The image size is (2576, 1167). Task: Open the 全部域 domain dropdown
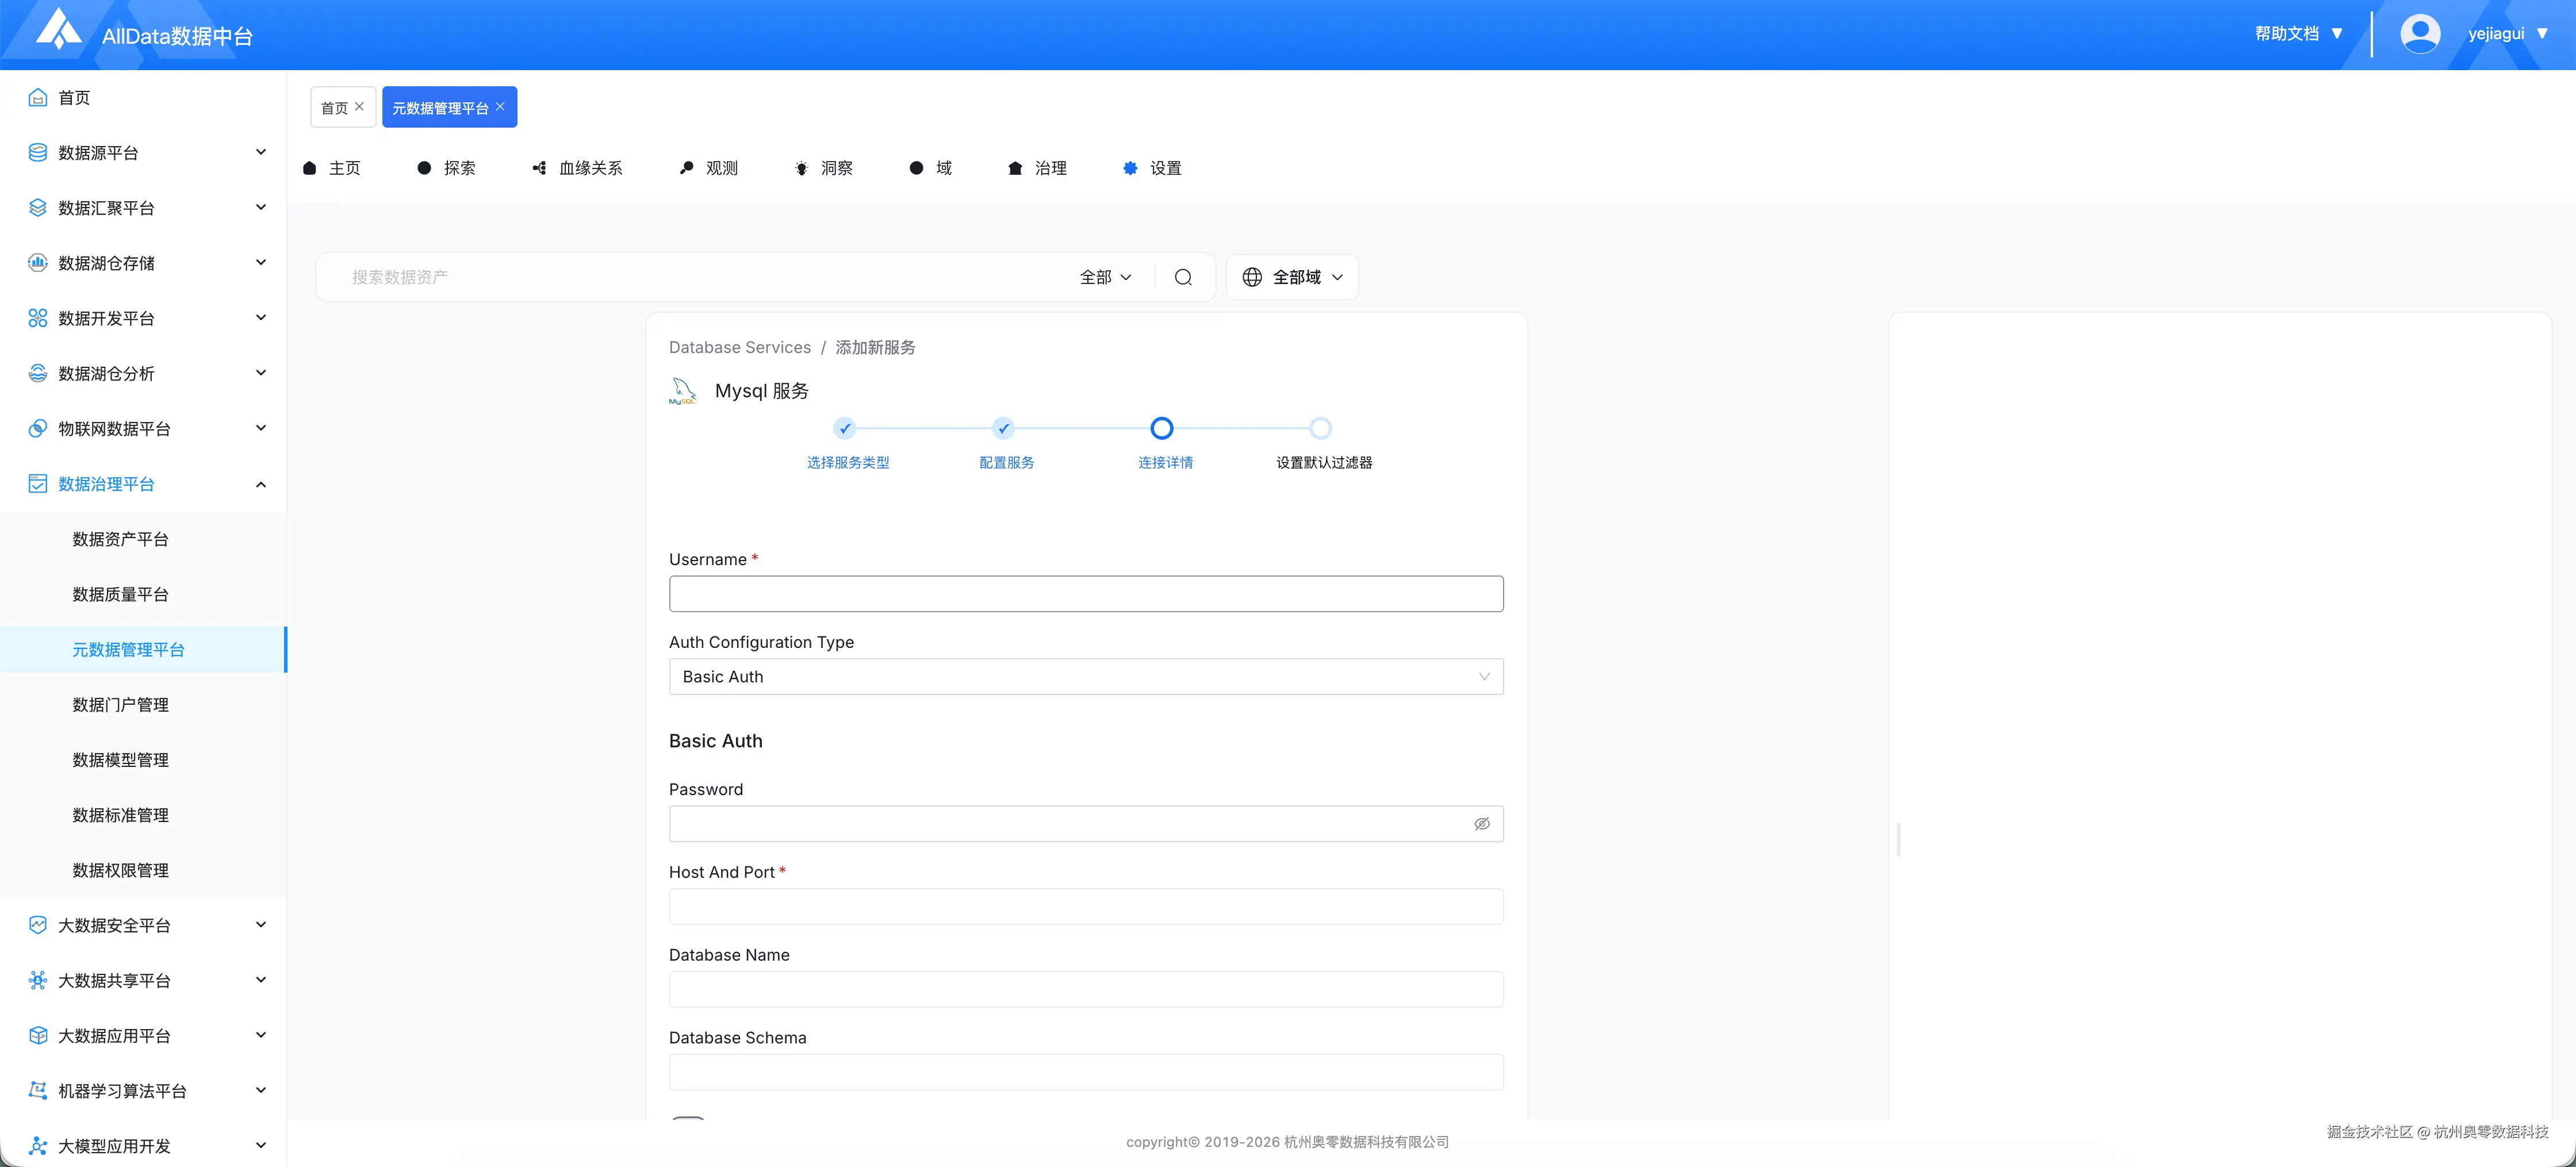[x=1292, y=277]
